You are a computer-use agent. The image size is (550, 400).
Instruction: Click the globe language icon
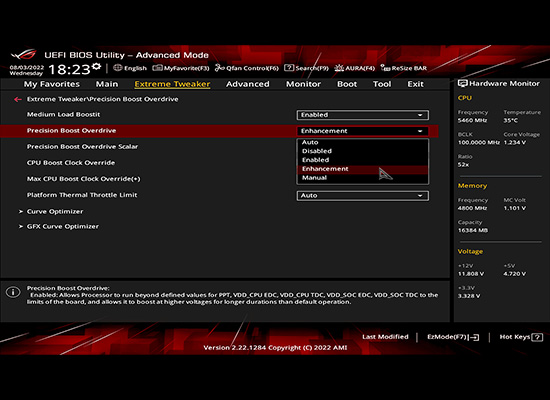pos(118,68)
